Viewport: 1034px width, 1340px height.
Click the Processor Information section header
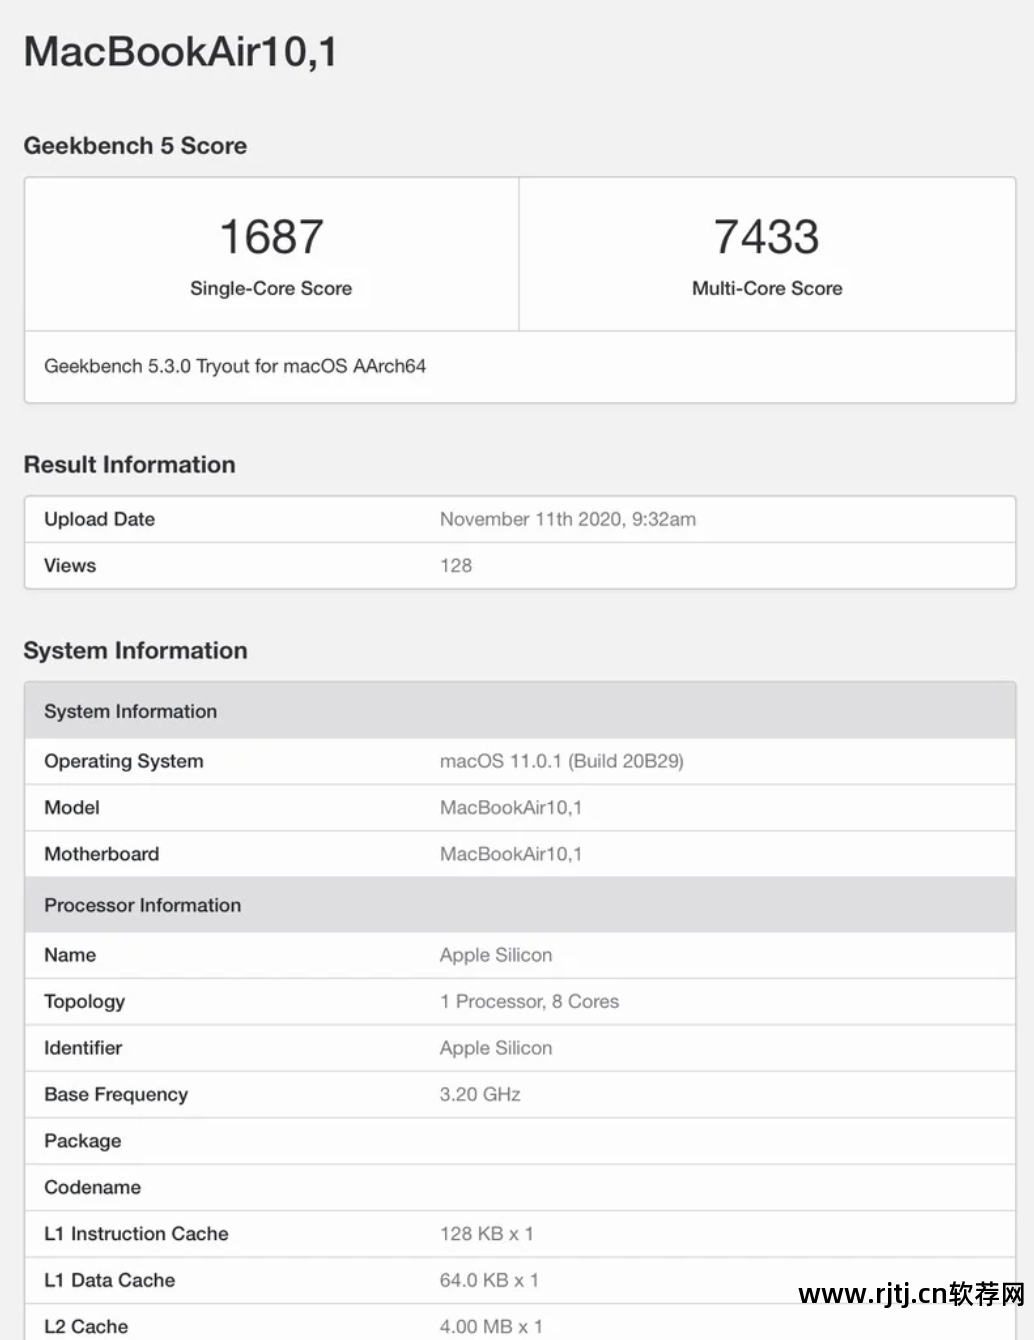[142, 905]
